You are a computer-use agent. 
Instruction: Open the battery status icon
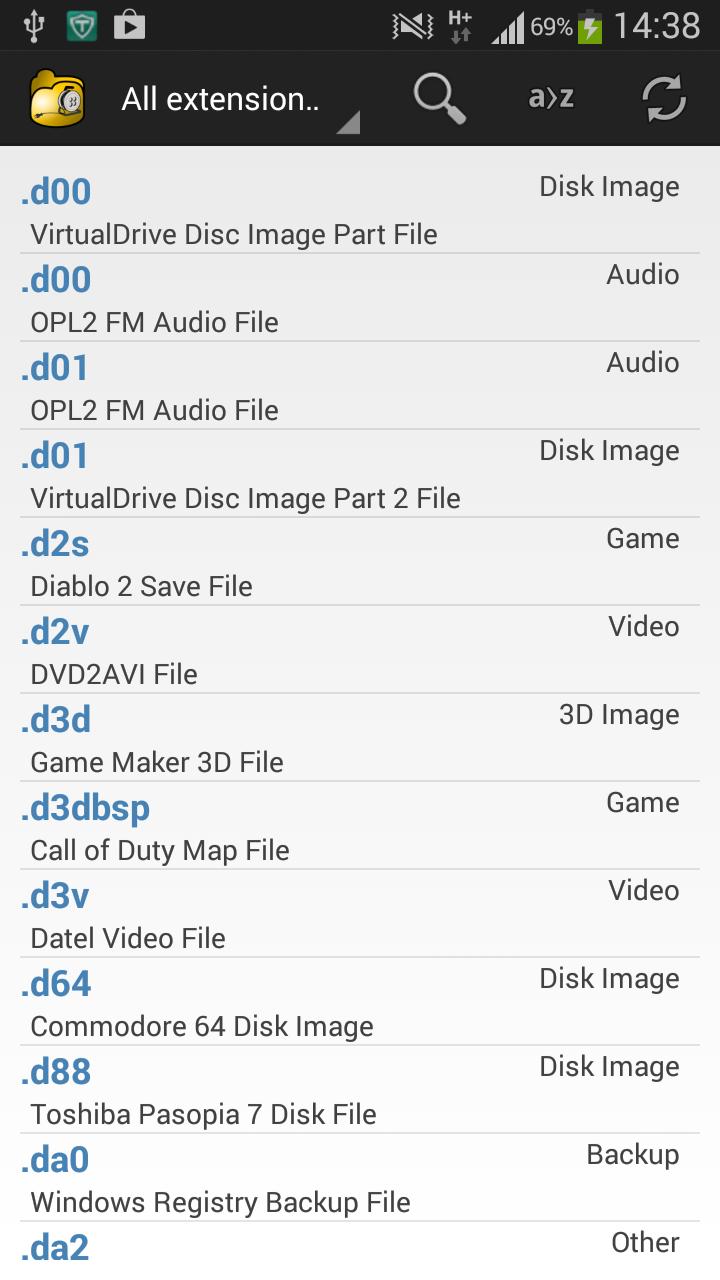pyautogui.click(x=590, y=26)
